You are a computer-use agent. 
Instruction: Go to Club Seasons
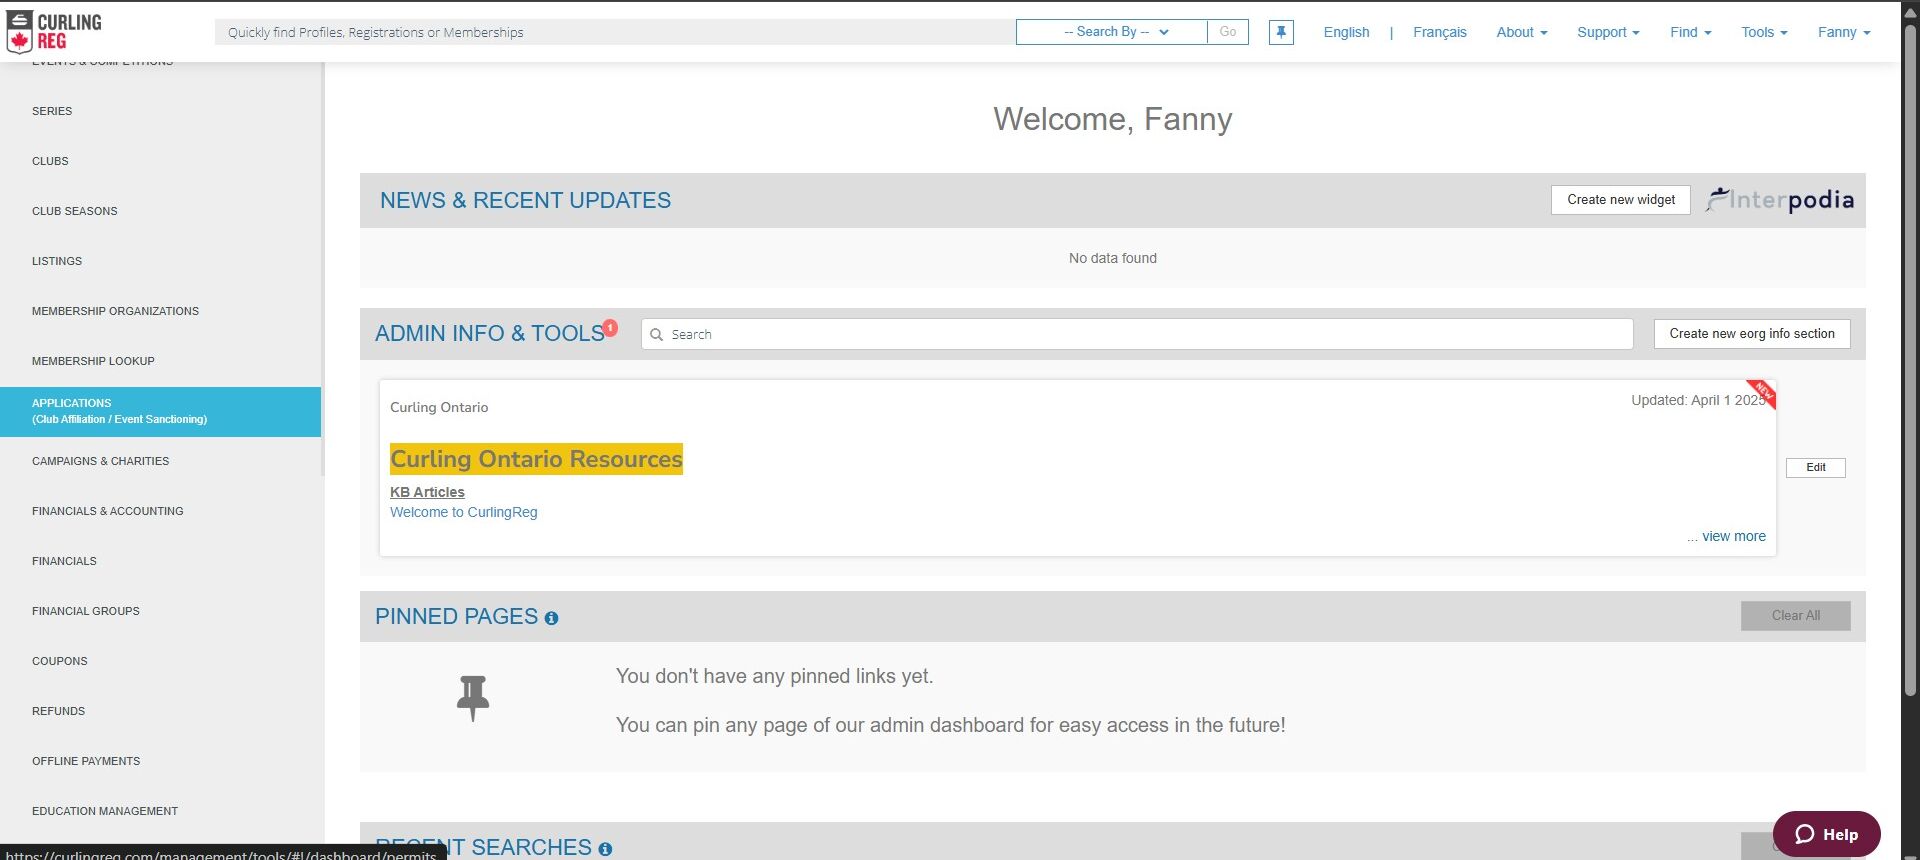pos(160,211)
